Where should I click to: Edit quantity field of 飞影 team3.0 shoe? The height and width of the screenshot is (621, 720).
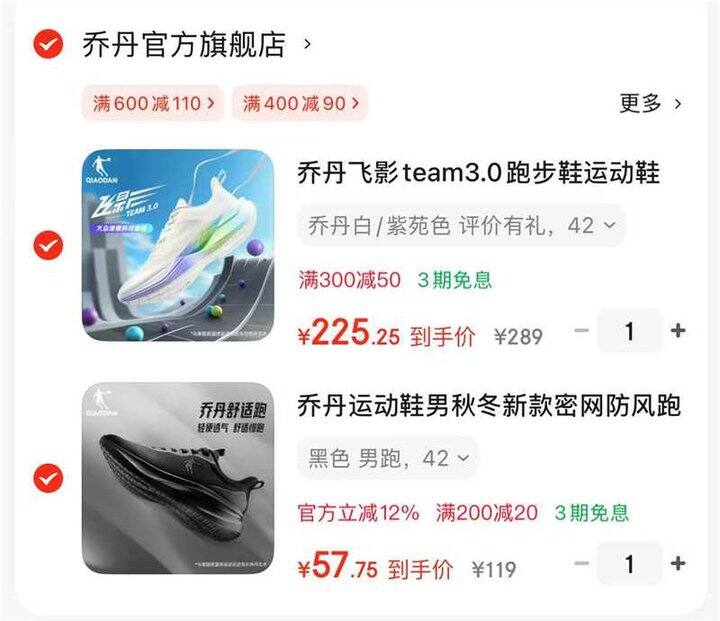click(630, 331)
